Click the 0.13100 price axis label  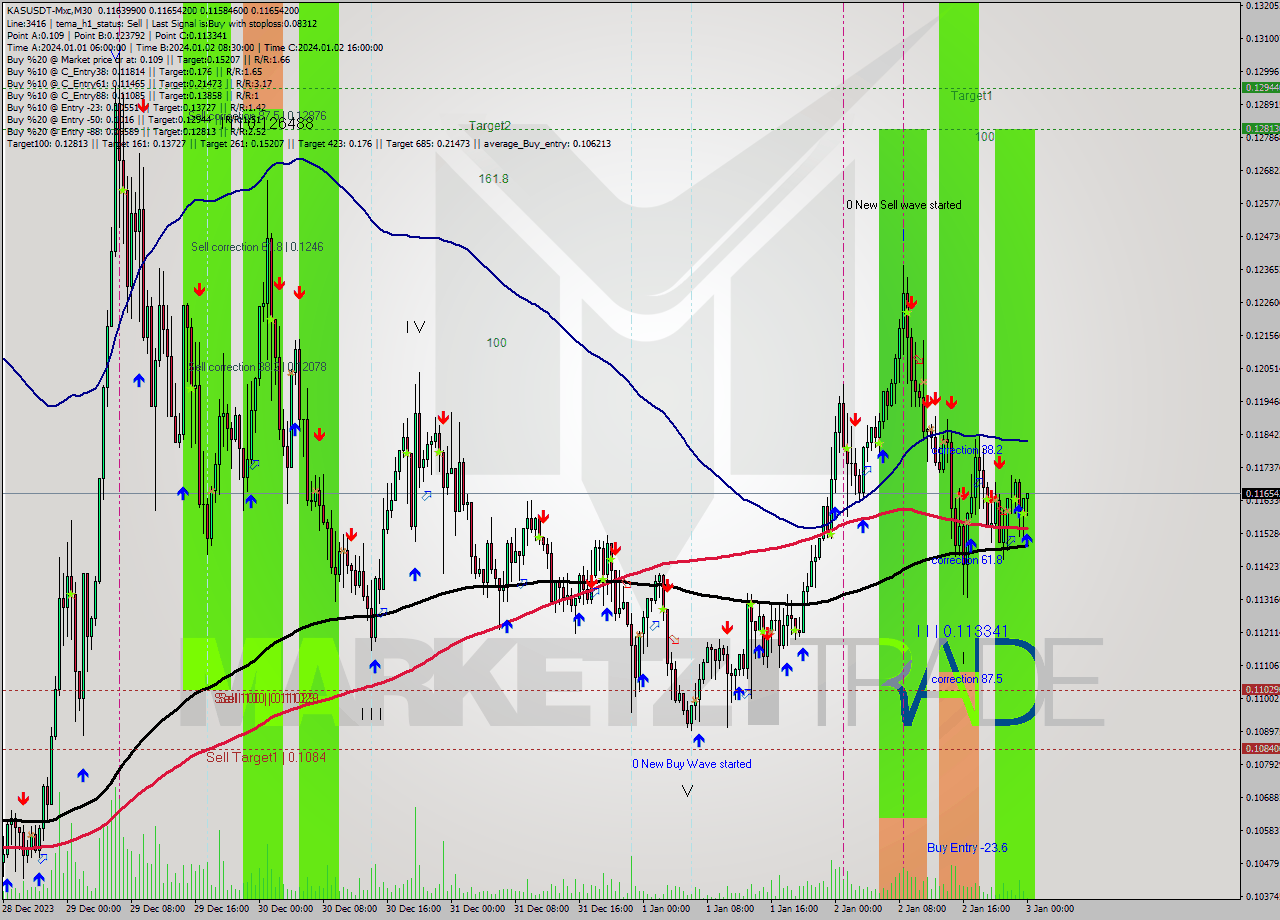(x=1261, y=38)
